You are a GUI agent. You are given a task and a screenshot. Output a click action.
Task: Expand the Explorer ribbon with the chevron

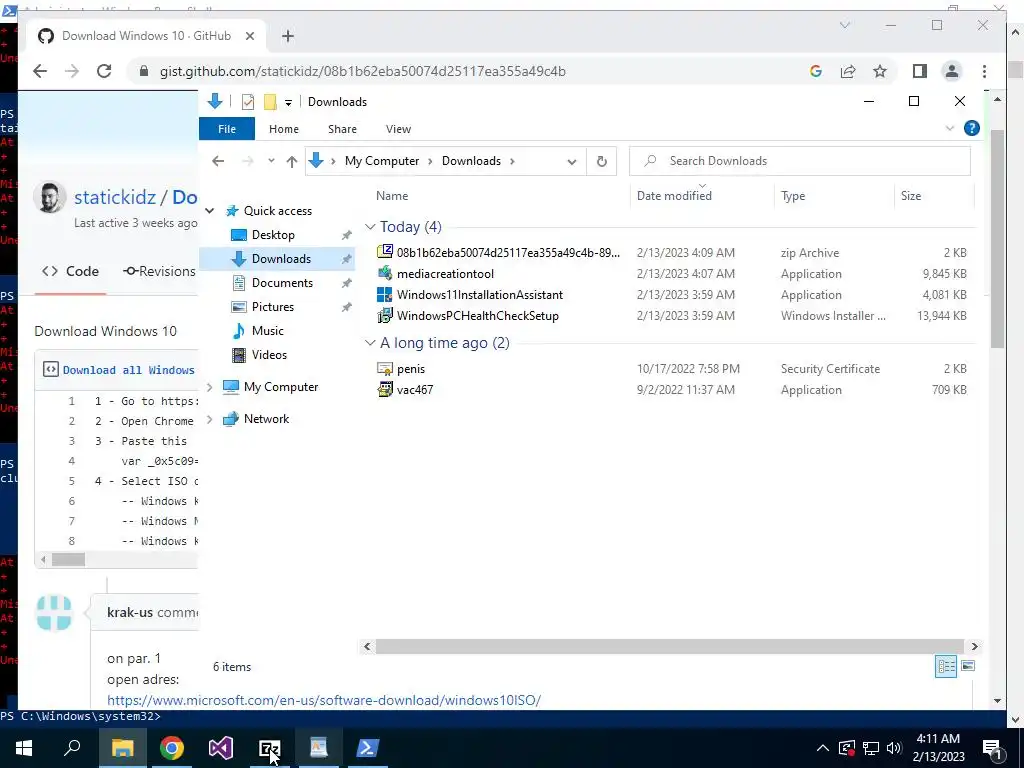[x=950, y=128]
